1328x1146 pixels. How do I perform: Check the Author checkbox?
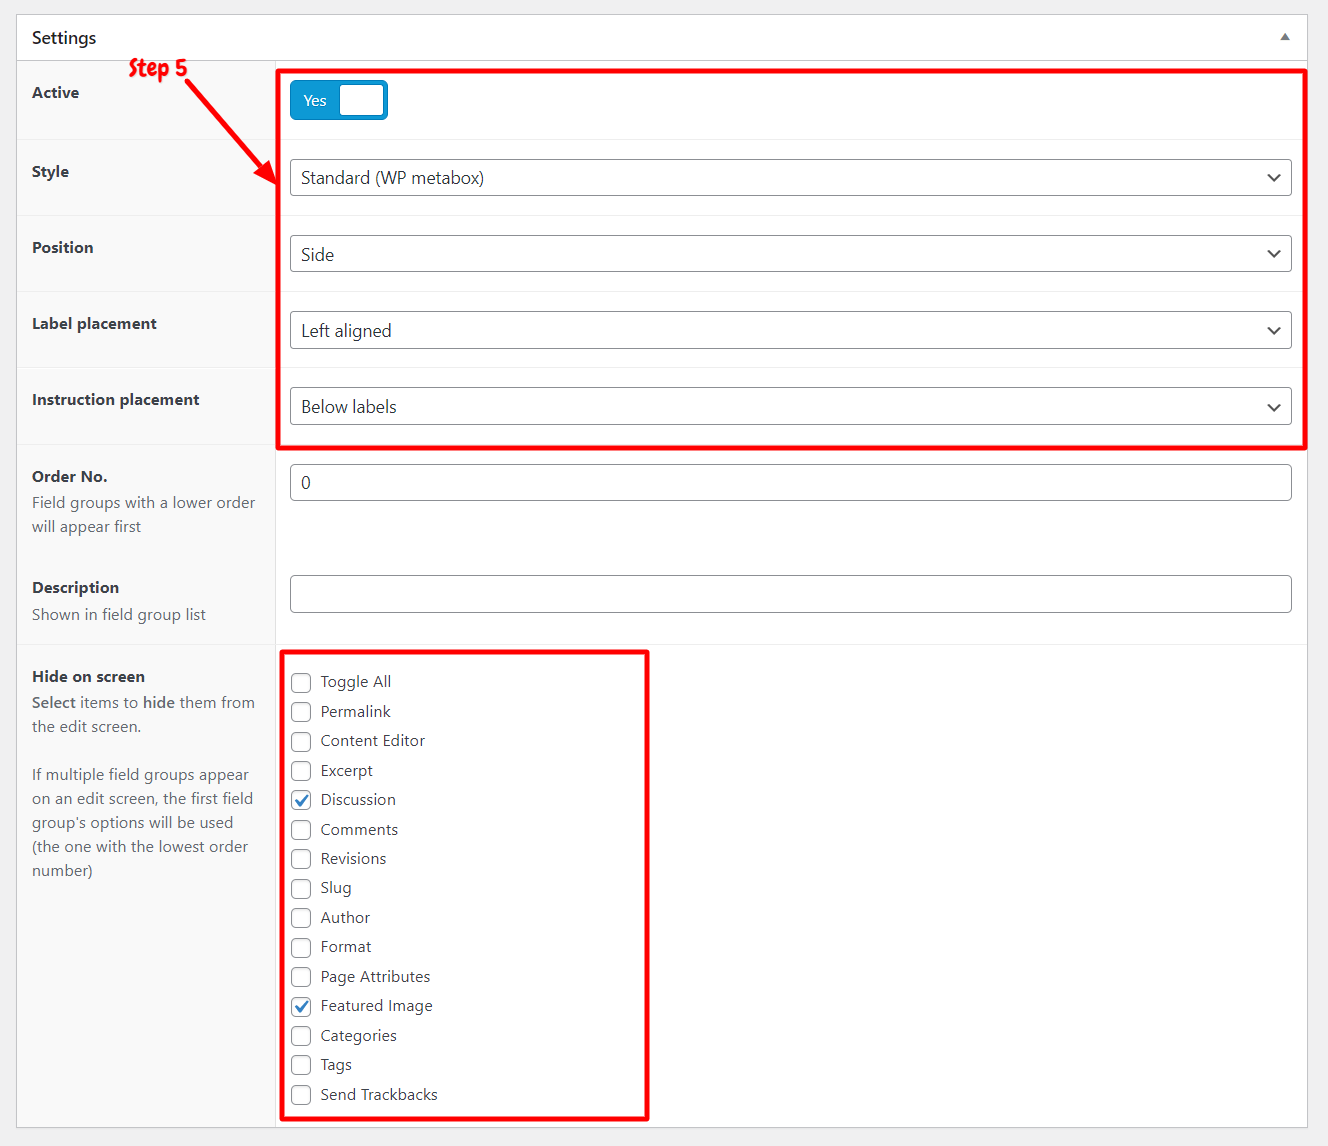[301, 918]
